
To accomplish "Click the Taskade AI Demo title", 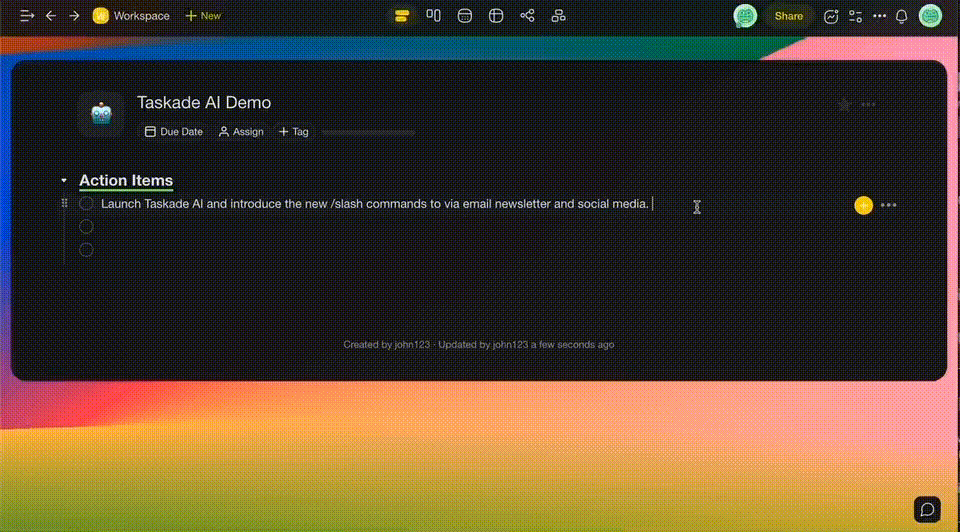I will 204,103.
